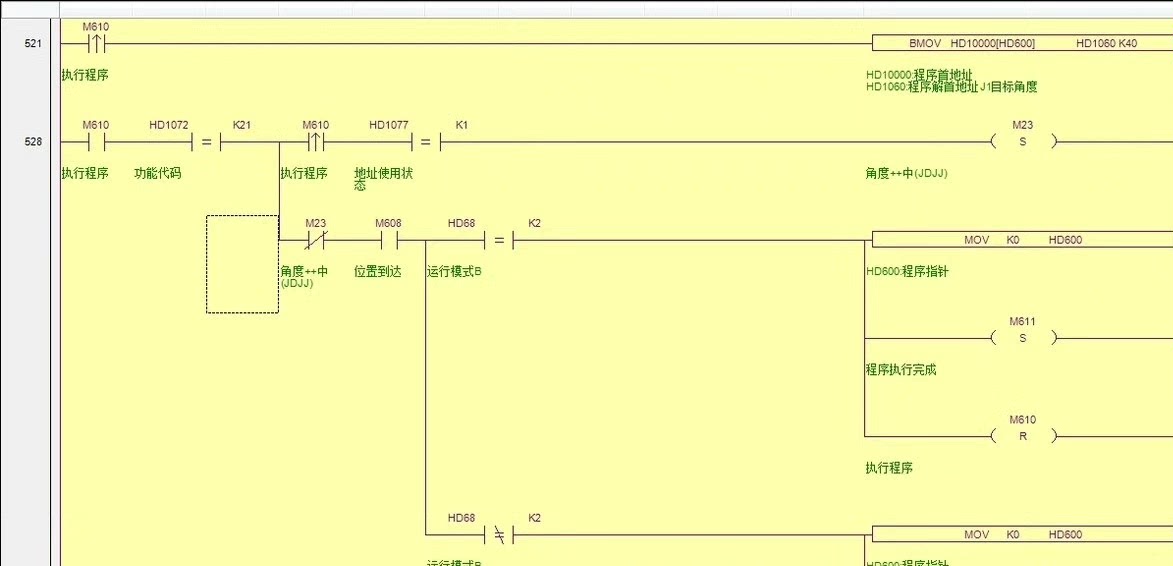Select the HD1077 = K1 comparison contact
The width and height of the screenshot is (1173, 566).
pos(425,142)
